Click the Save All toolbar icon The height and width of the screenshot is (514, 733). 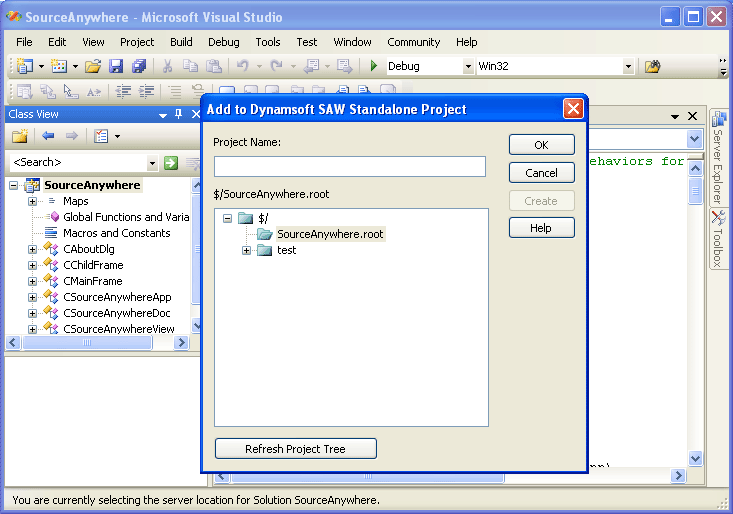139,66
